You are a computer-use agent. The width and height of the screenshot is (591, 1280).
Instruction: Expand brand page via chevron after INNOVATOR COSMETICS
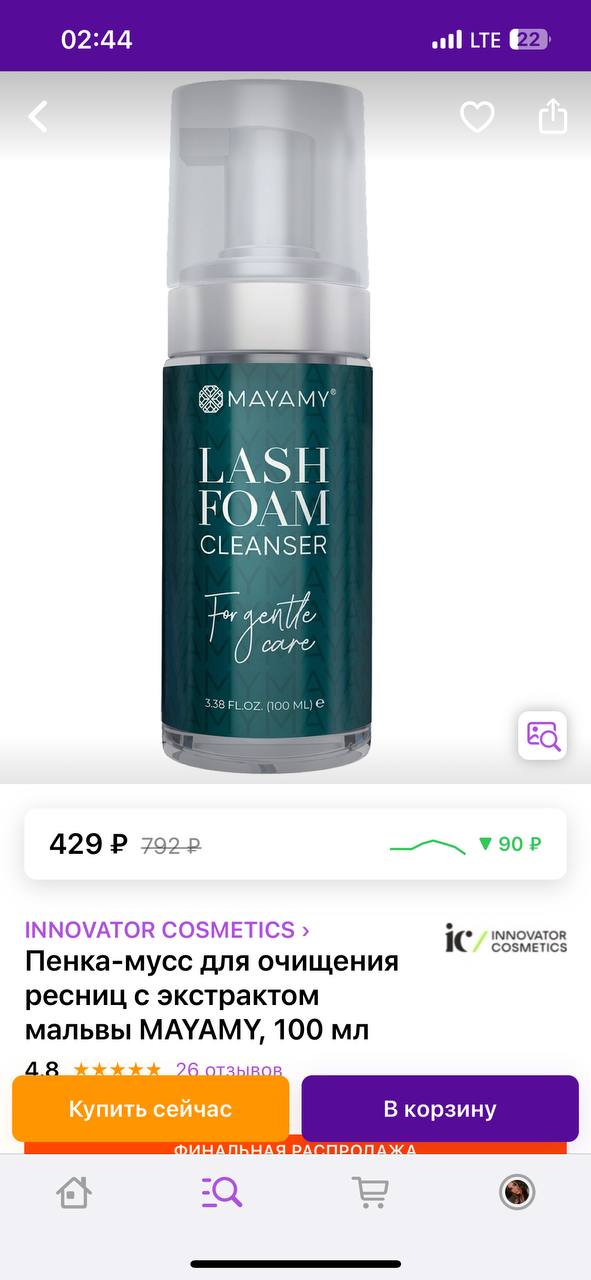(x=305, y=931)
